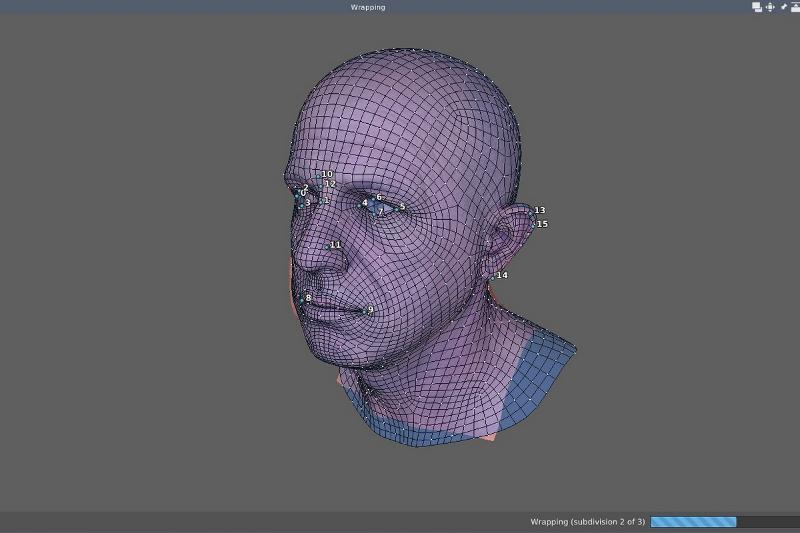Image resolution: width=800 pixels, height=533 pixels.
Task: Select landmark point 12 near nose bridge
Action: (322, 186)
